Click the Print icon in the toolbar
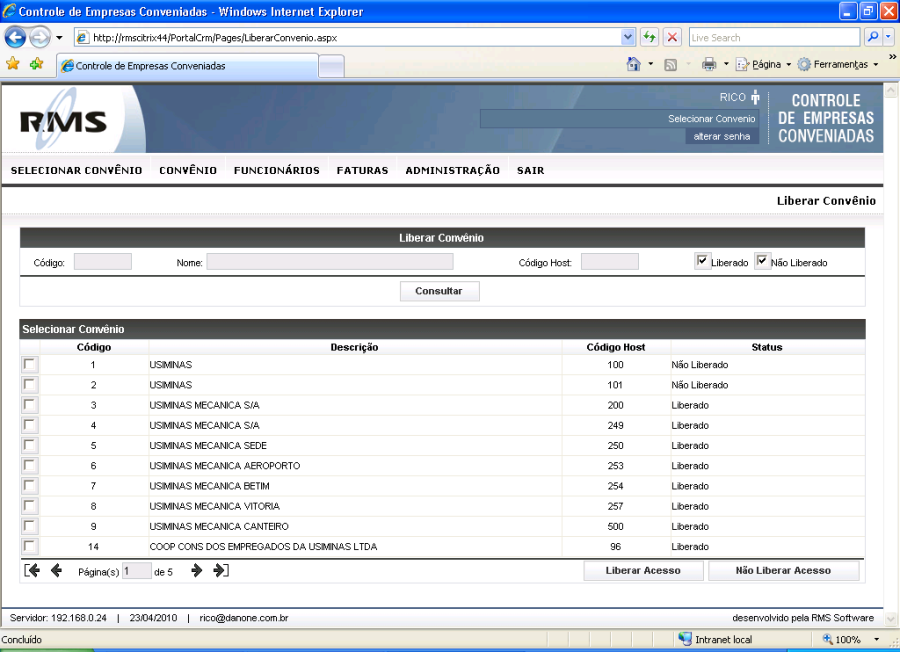This screenshot has width=900, height=652. 709,64
